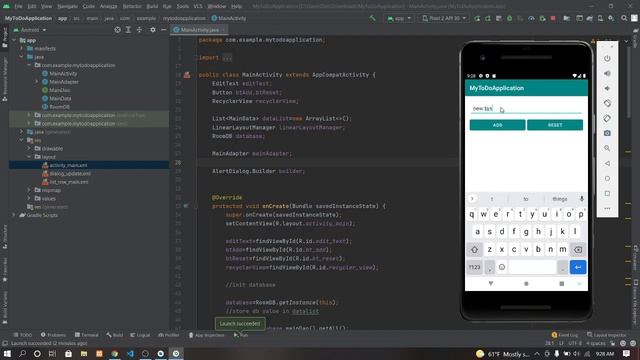Click the 'new tas' text field
Screen dimensions: 640x360
526,109
